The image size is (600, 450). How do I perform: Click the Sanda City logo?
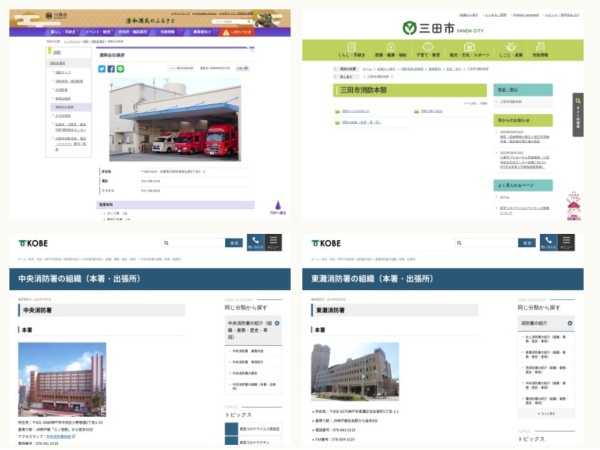pyautogui.click(x=443, y=28)
